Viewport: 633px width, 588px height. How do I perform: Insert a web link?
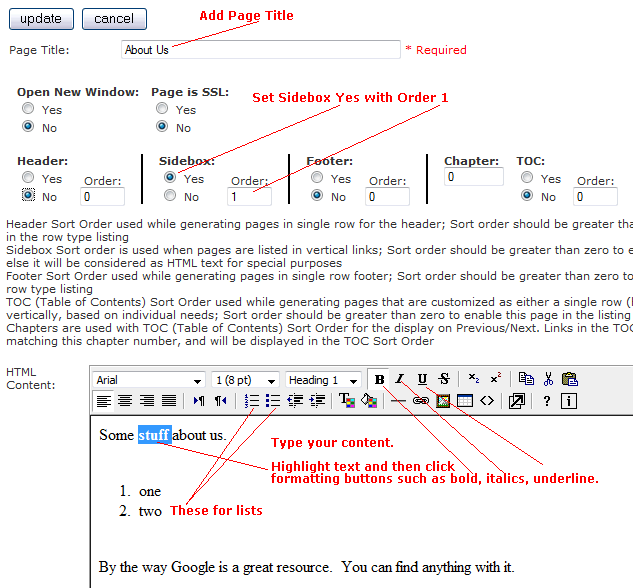click(x=421, y=401)
